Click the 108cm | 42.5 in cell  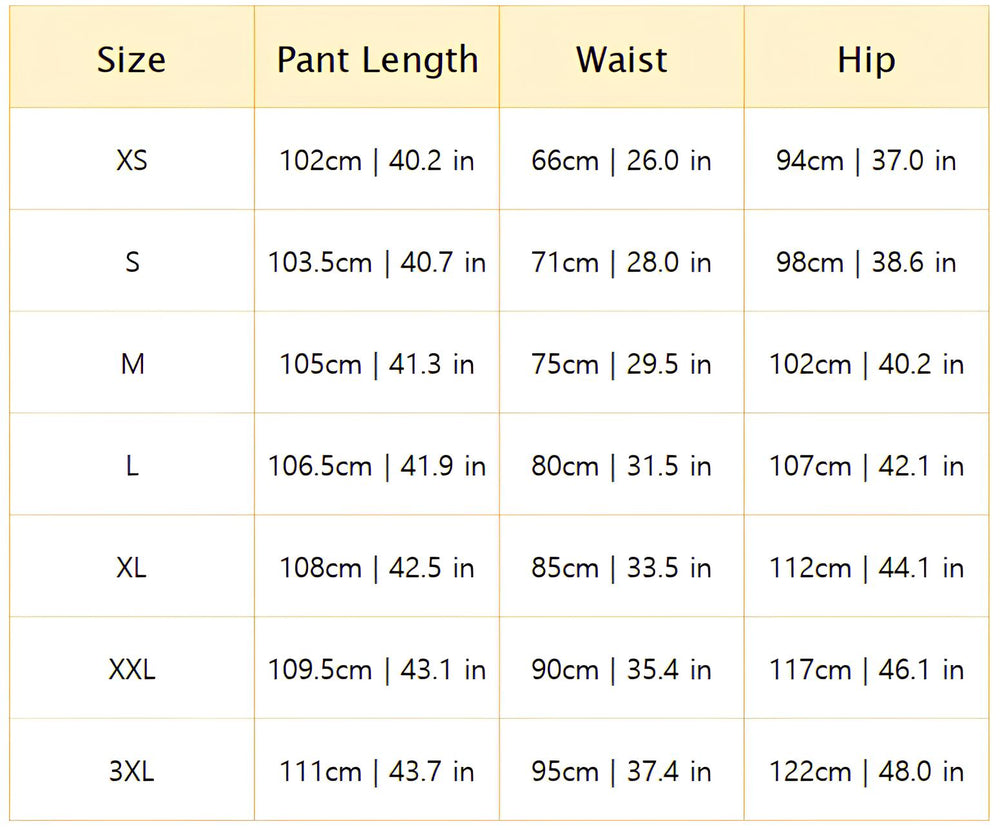[377, 568]
